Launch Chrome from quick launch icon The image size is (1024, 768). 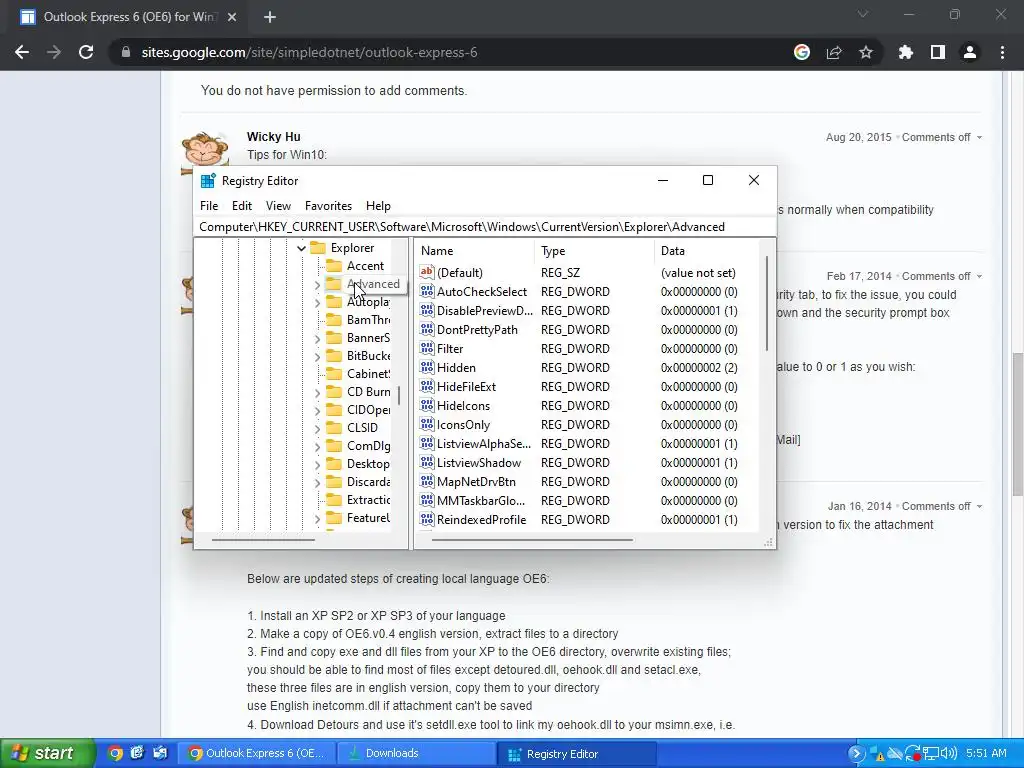(x=115, y=753)
